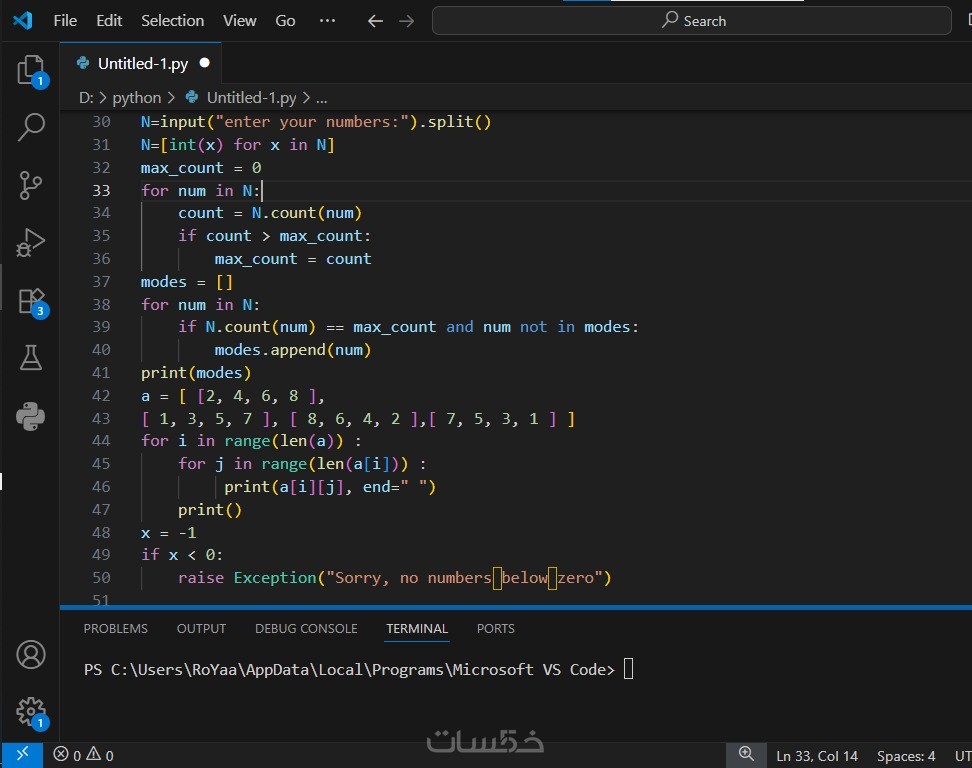Expand the hidden menus with the ellipsis
This screenshot has width=972, height=768.
[x=327, y=21]
